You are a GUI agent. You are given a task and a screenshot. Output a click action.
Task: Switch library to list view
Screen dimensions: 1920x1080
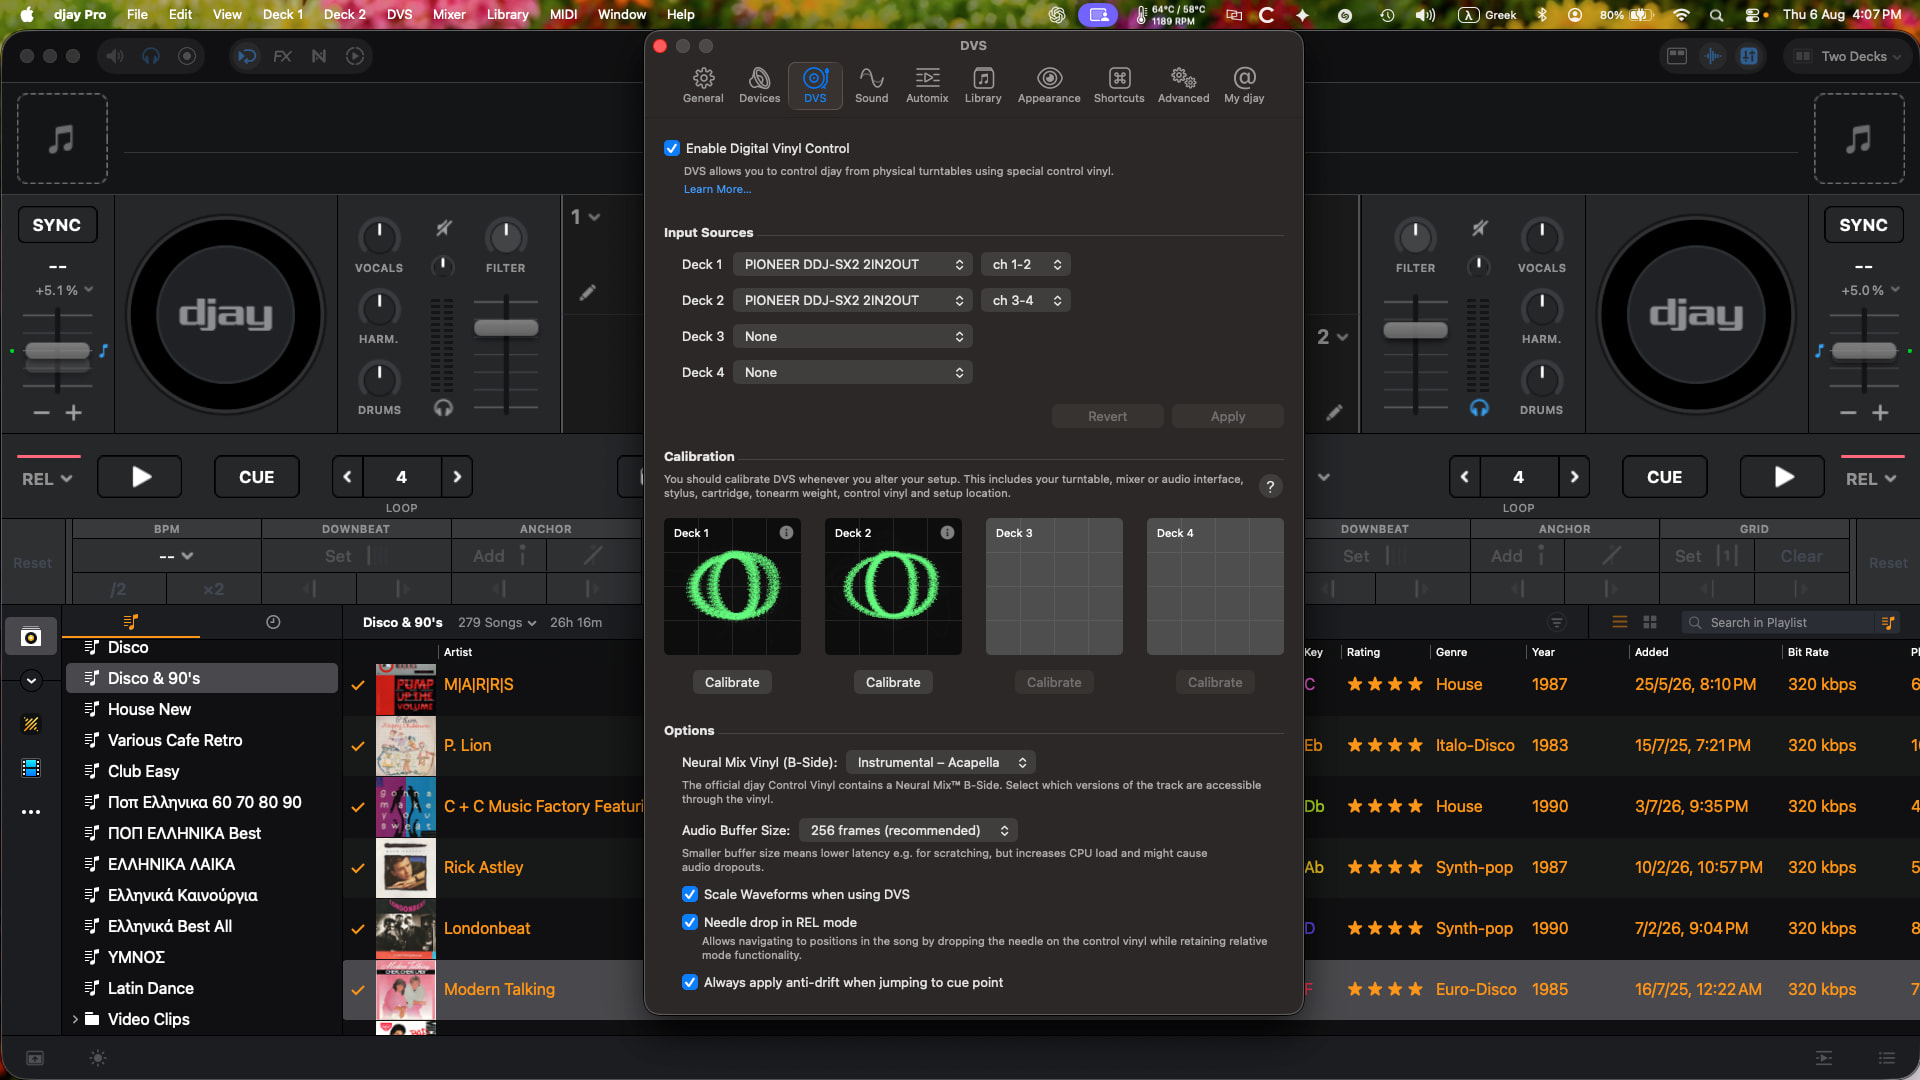point(1620,622)
